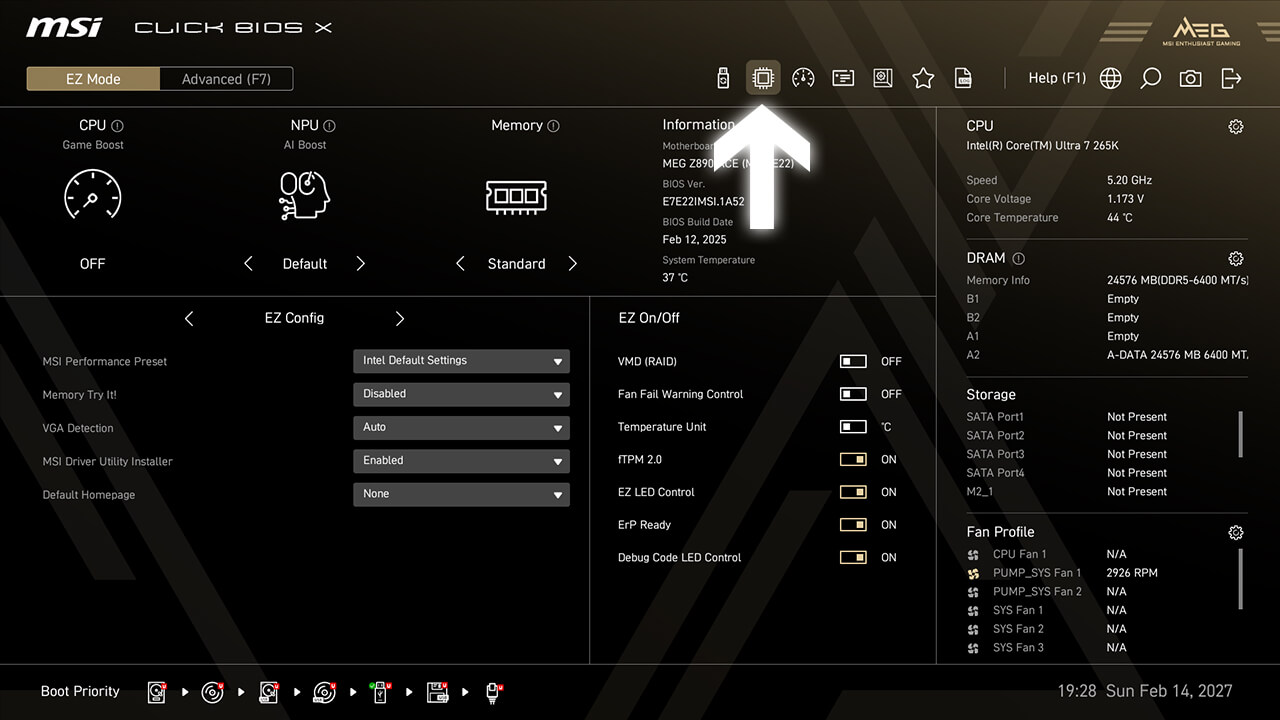Click the info icon beside Memory

pyautogui.click(x=553, y=126)
